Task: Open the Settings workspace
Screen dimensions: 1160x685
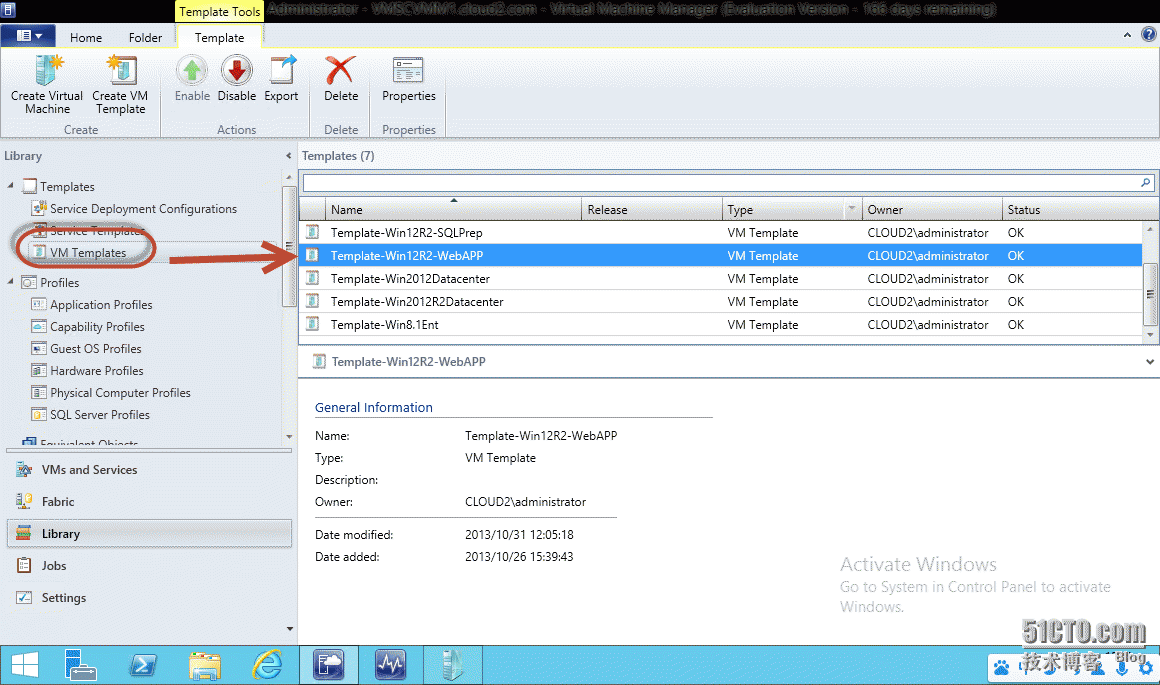Action: pos(149,597)
